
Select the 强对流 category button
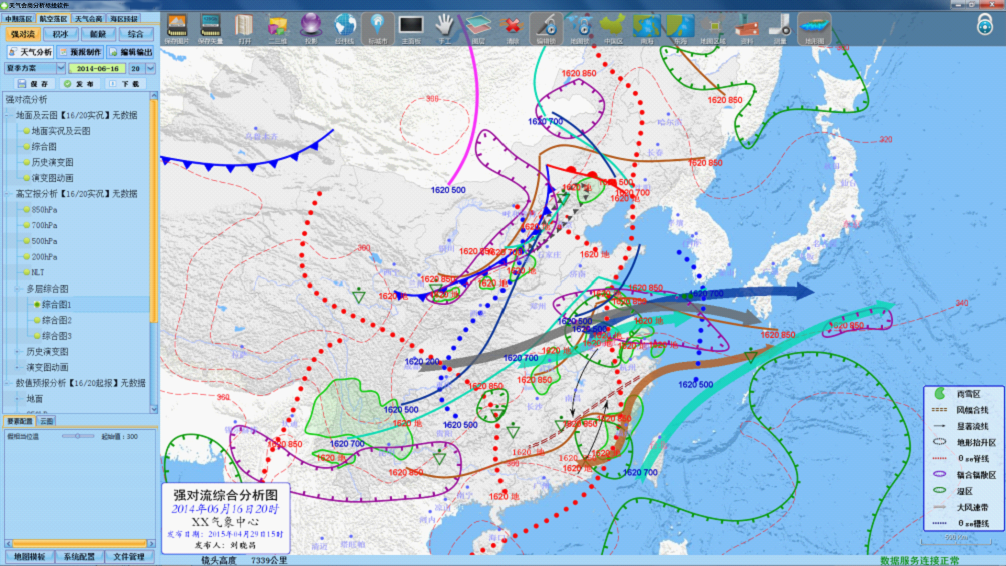pos(22,34)
